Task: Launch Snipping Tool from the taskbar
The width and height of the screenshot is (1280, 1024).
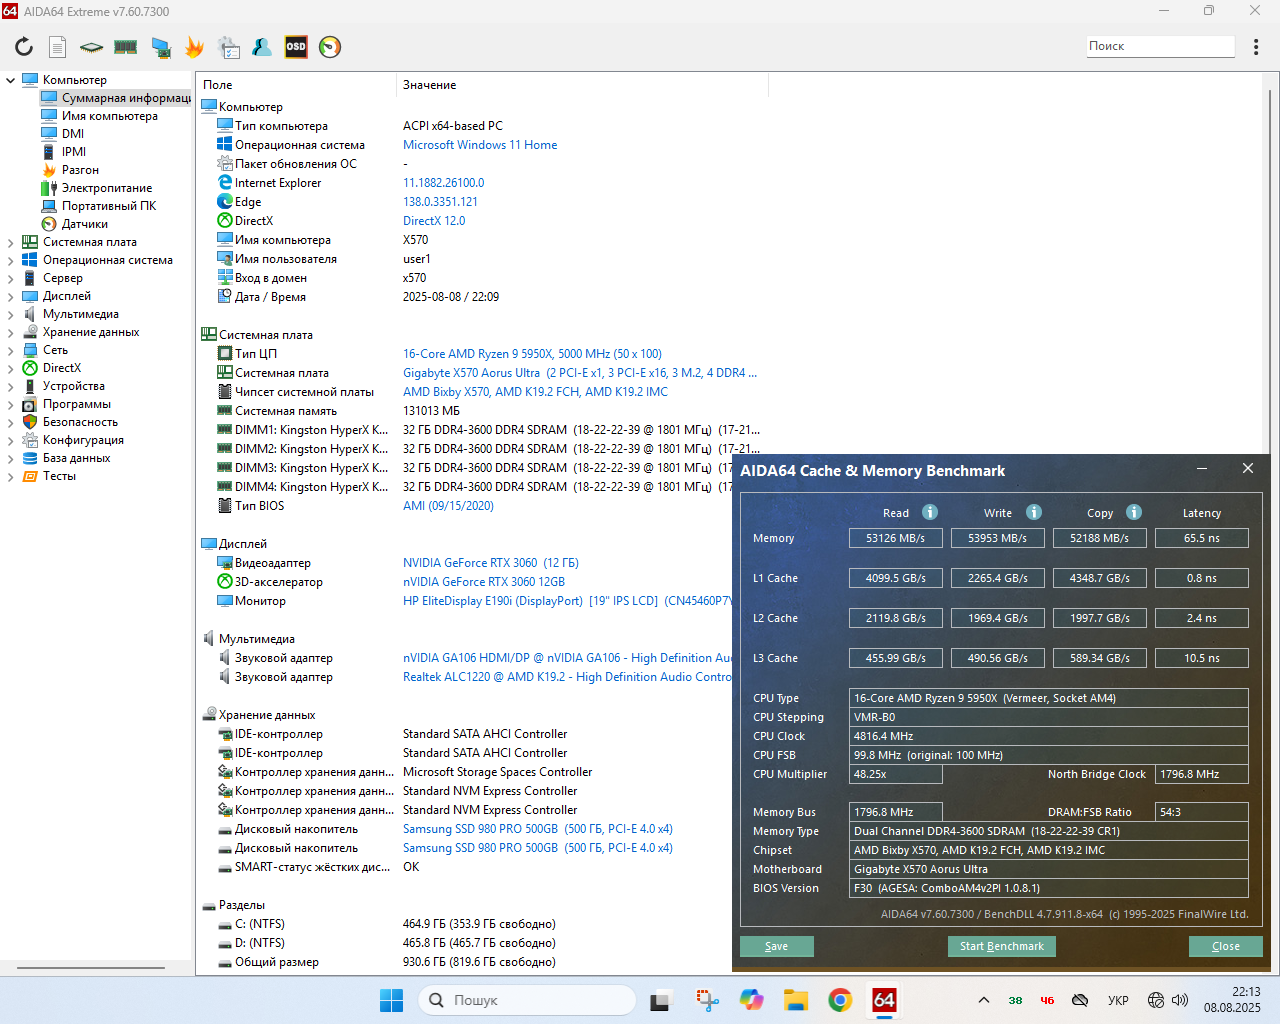Action: click(x=707, y=1000)
